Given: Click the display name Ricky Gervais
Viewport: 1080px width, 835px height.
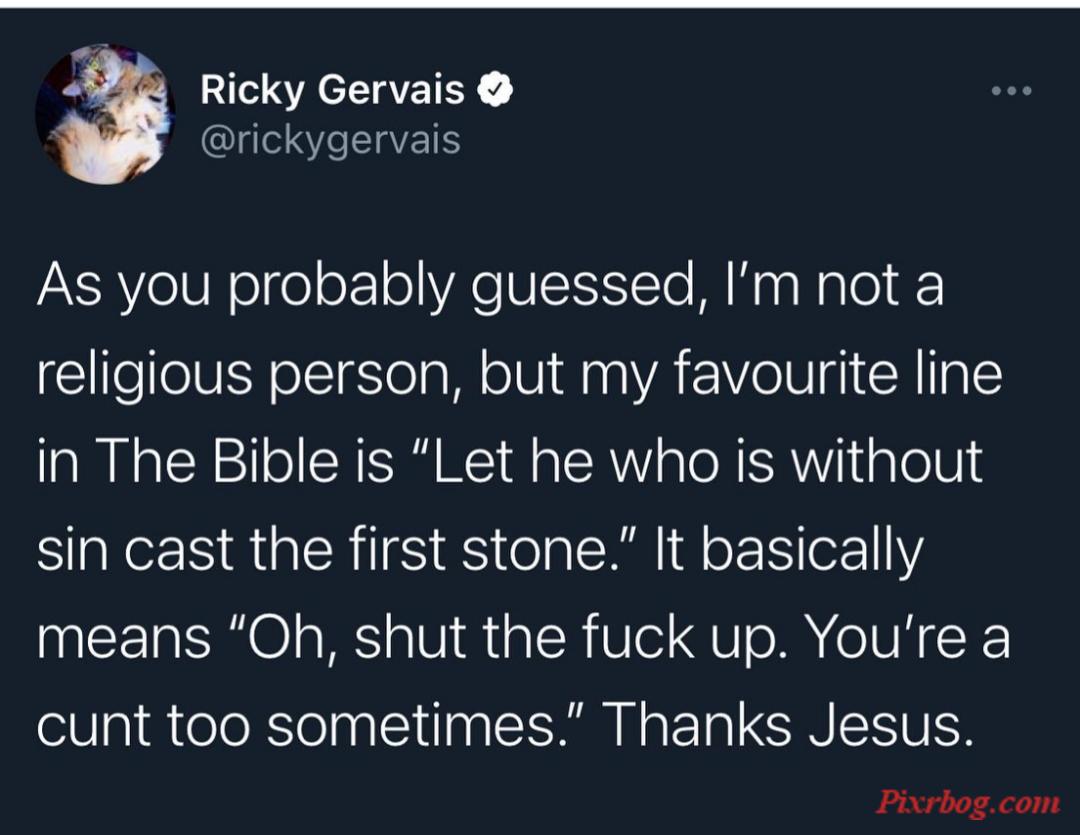Looking at the screenshot, I should pyautogui.click(x=333, y=90).
